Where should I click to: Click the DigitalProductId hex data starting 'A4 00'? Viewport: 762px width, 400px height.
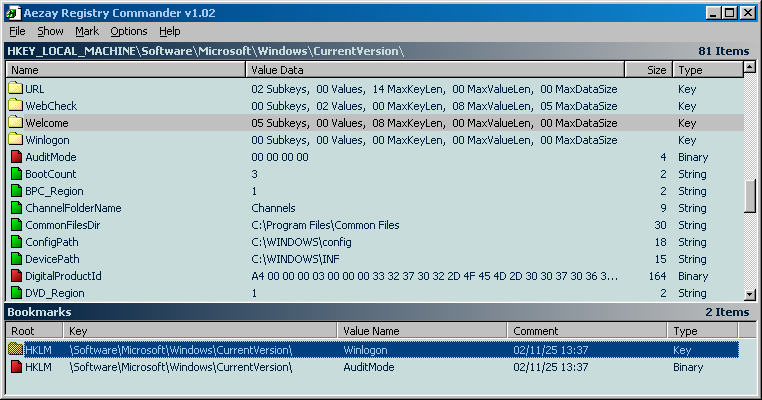tap(434, 276)
